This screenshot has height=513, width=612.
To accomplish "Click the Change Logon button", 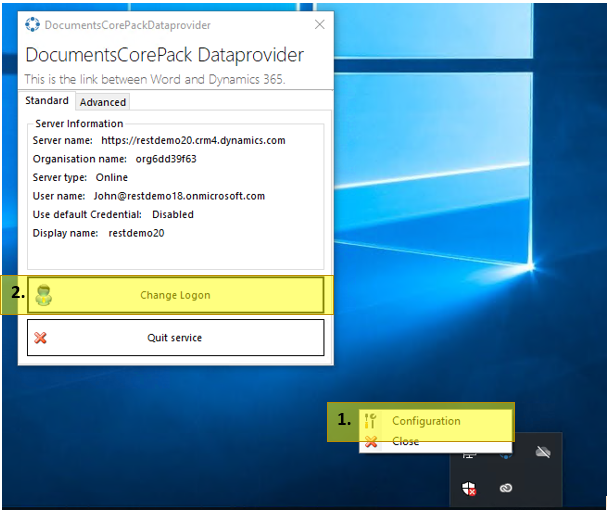I will (x=175, y=295).
